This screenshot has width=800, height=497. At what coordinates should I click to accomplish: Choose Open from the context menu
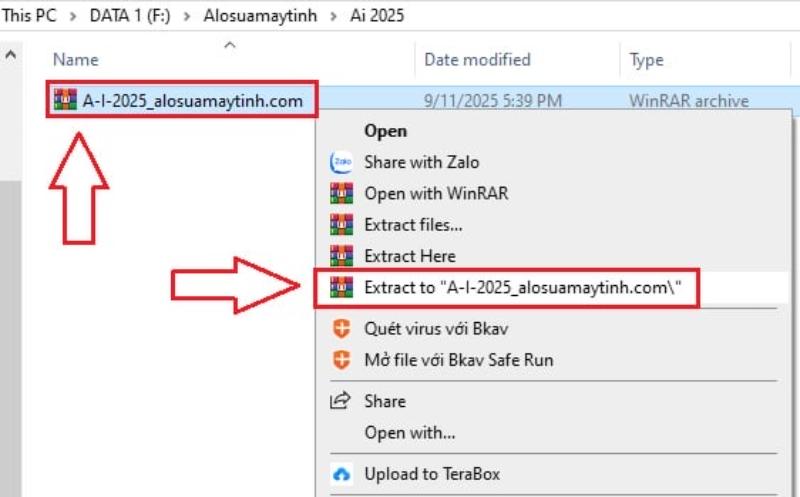point(385,130)
